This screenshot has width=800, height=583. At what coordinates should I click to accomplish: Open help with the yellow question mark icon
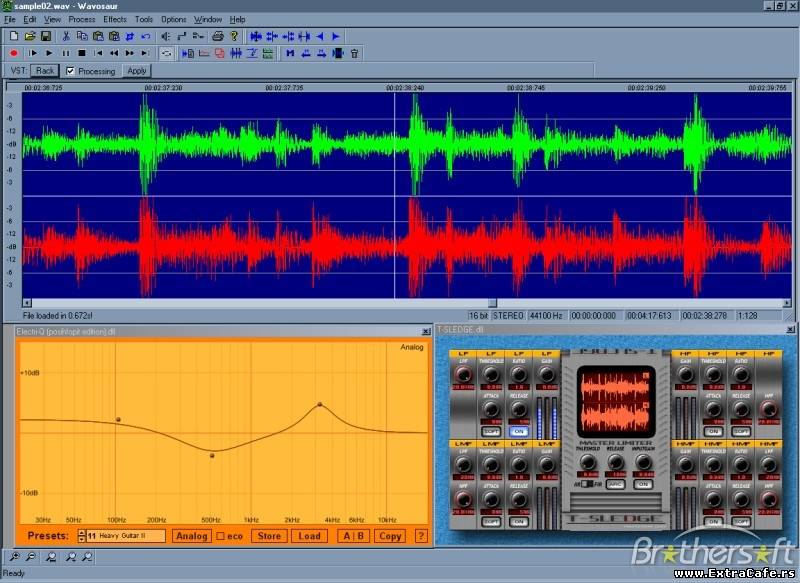[x=234, y=36]
